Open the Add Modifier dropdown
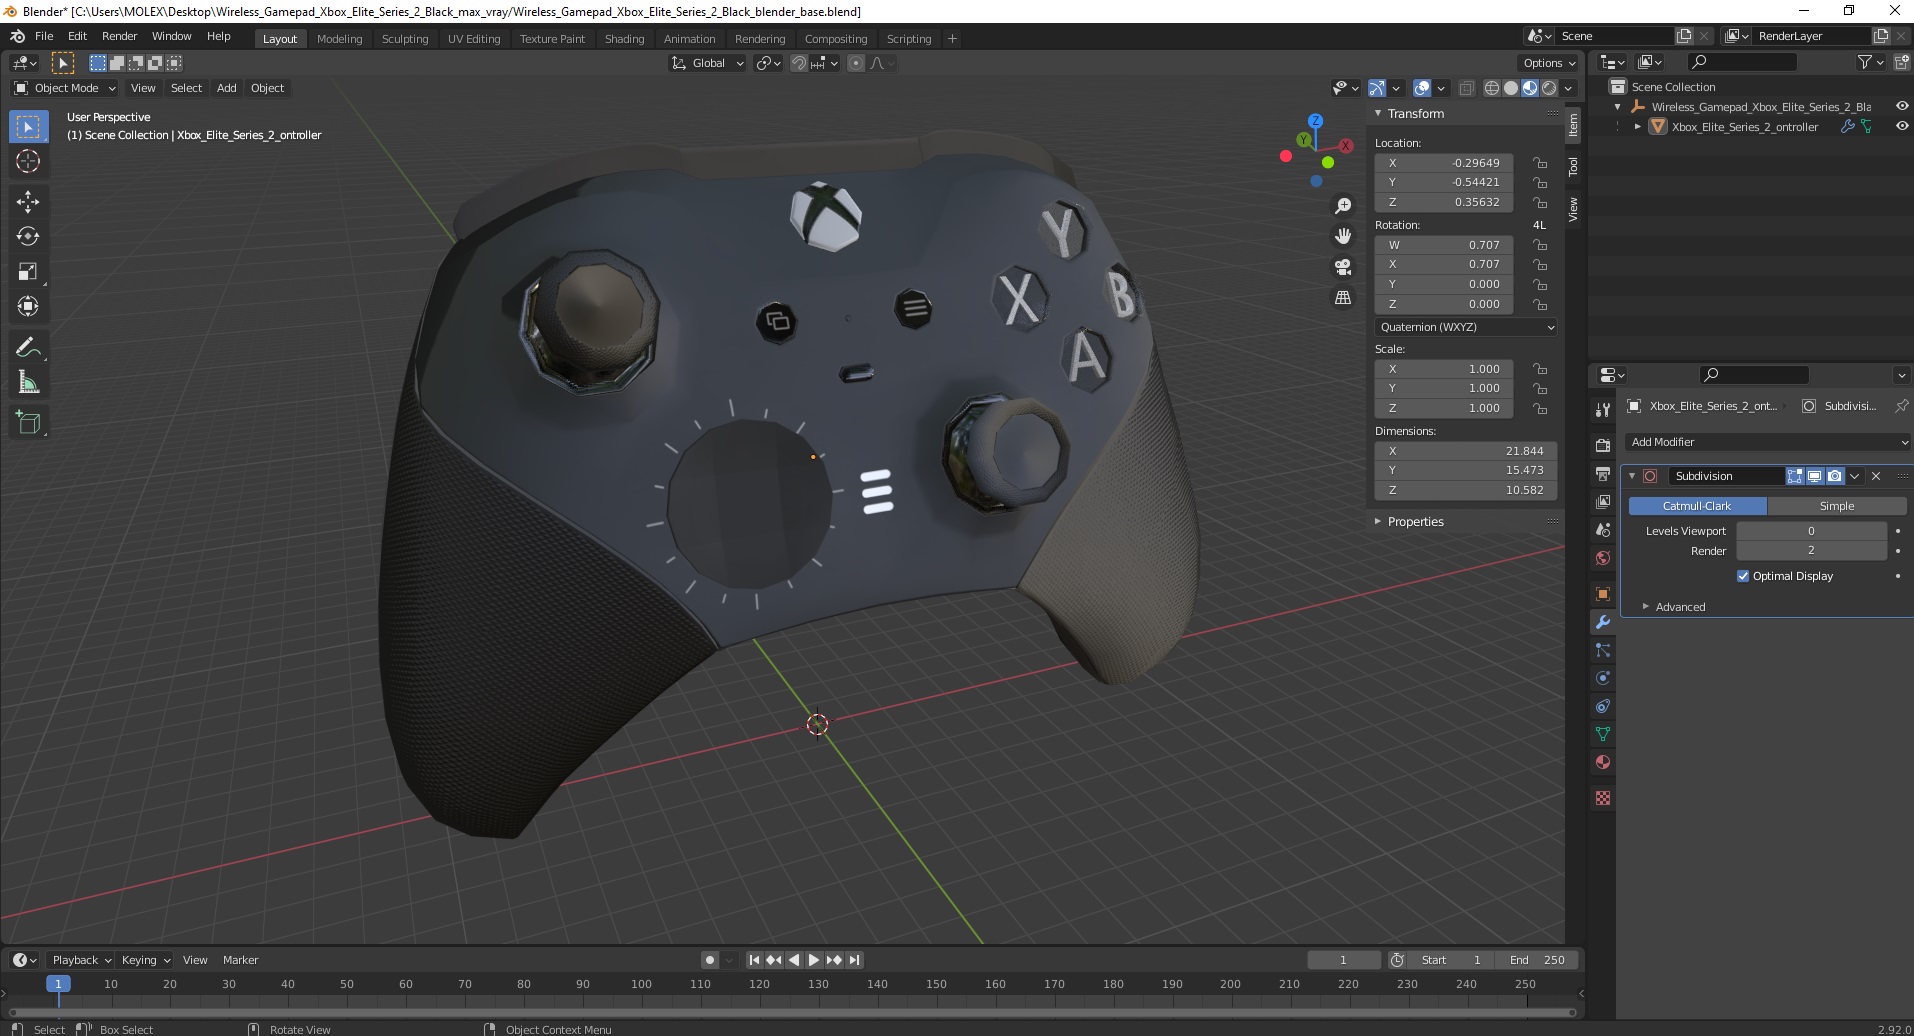The image size is (1914, 1036). pyautogui.click(x=1768, y=442)
